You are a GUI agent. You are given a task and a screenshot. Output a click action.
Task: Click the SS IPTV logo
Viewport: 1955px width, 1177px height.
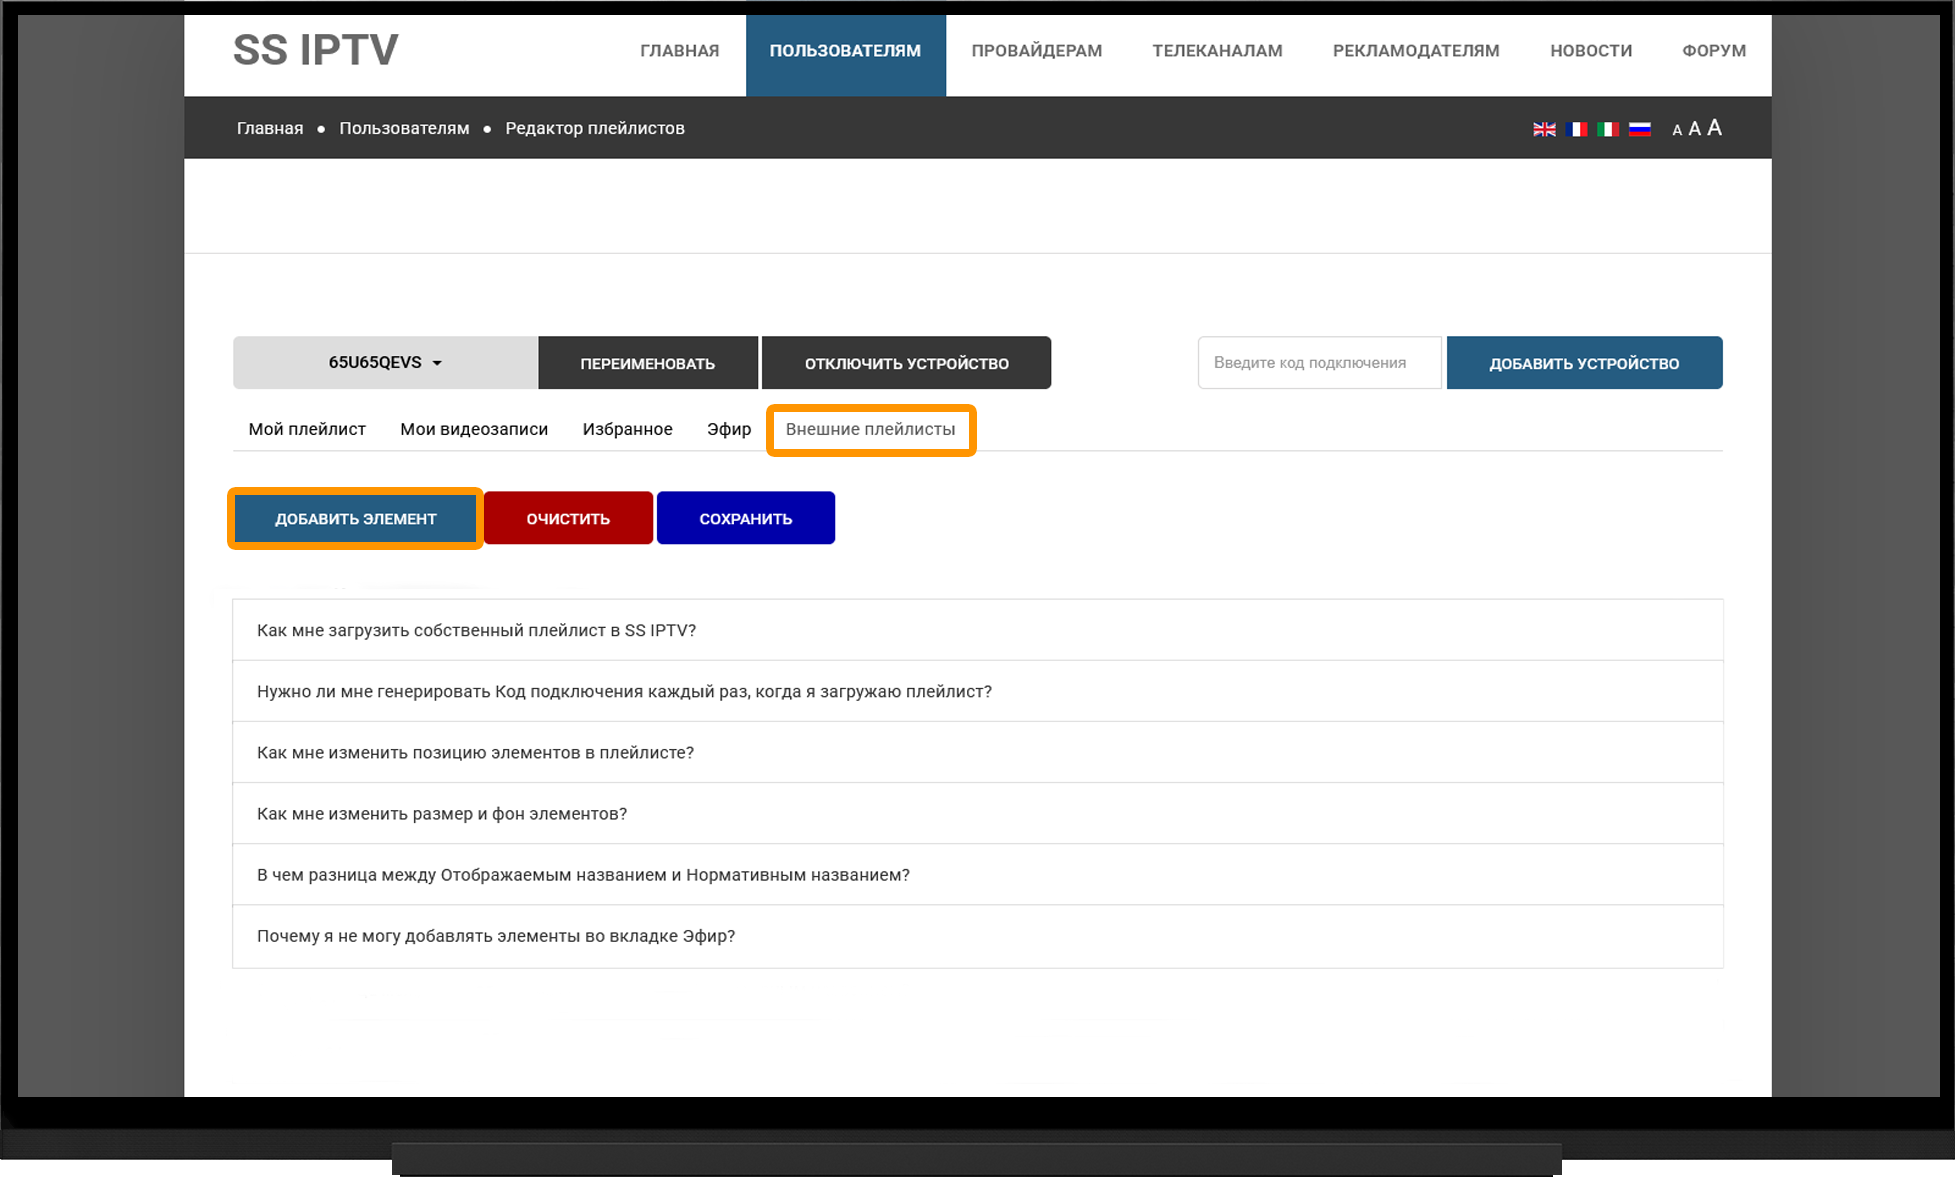click(316, 50)
